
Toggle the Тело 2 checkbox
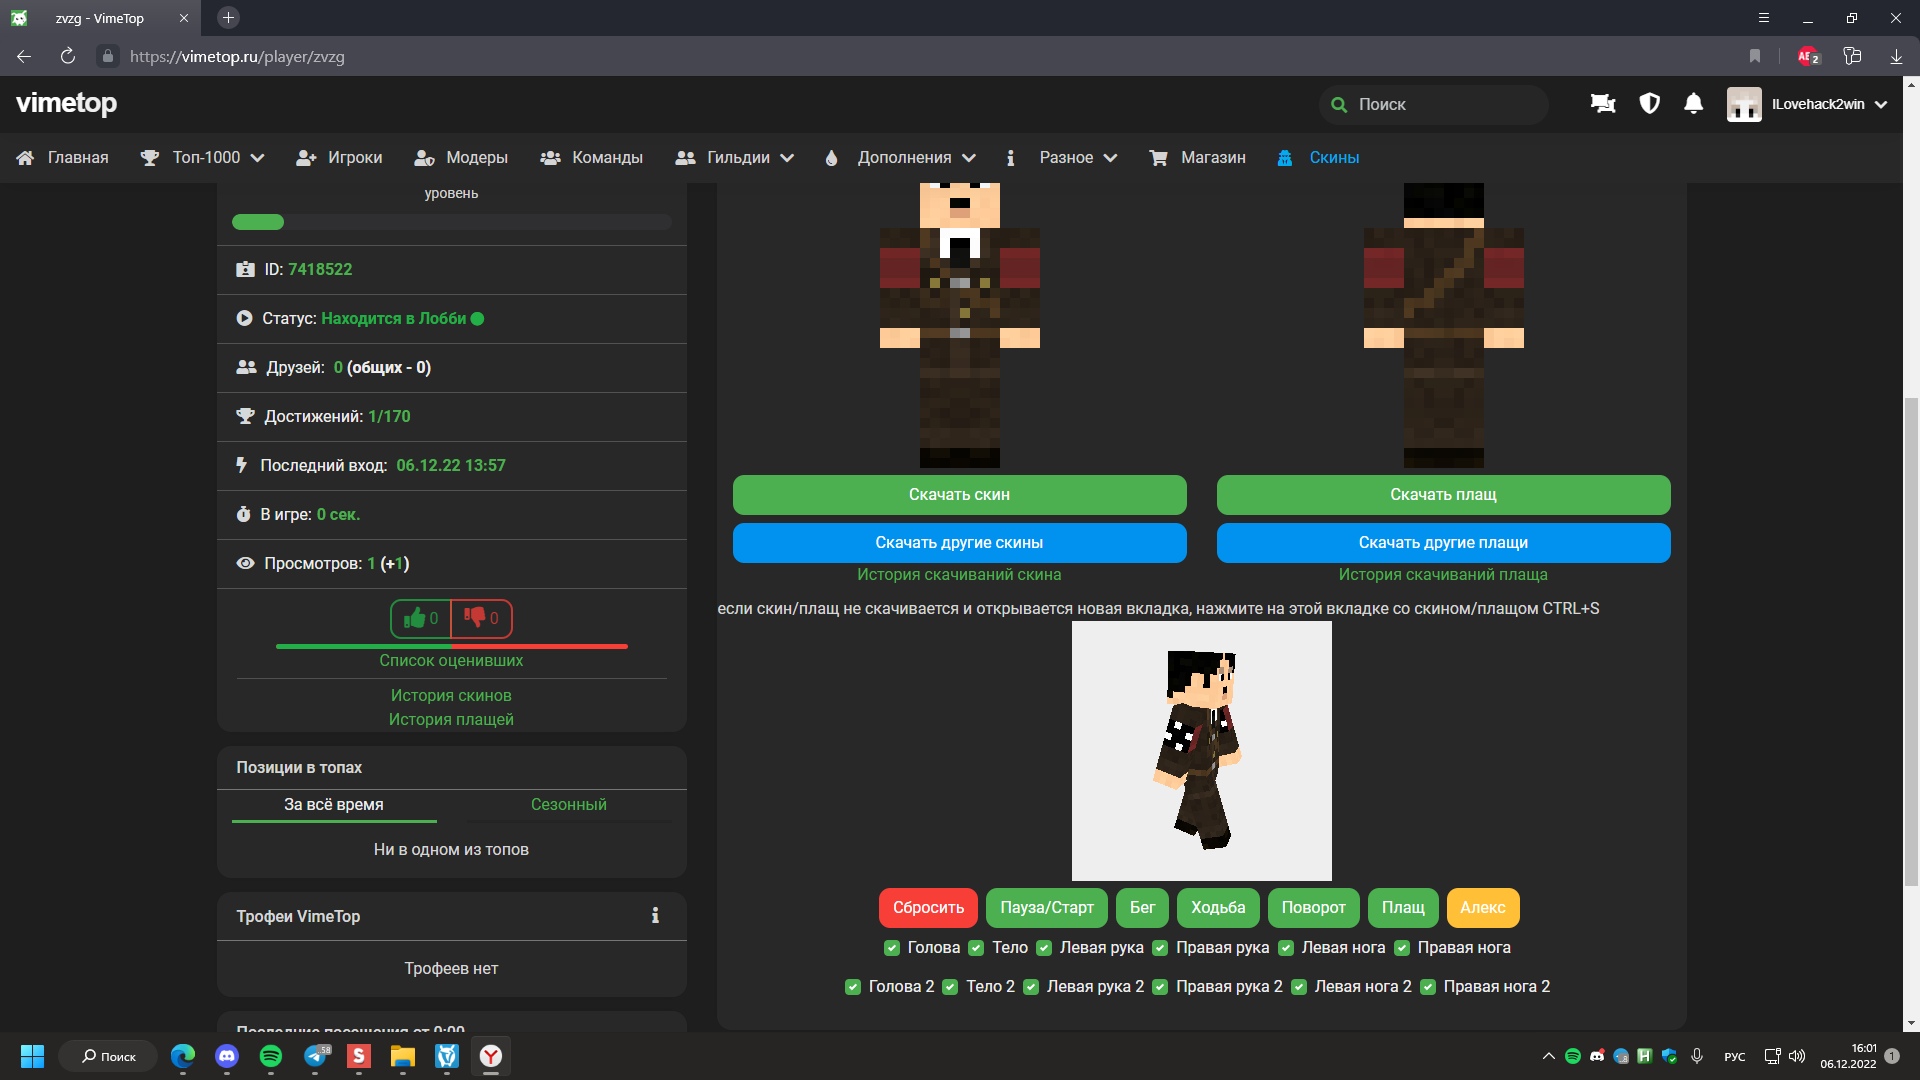(x=950, y=987)
